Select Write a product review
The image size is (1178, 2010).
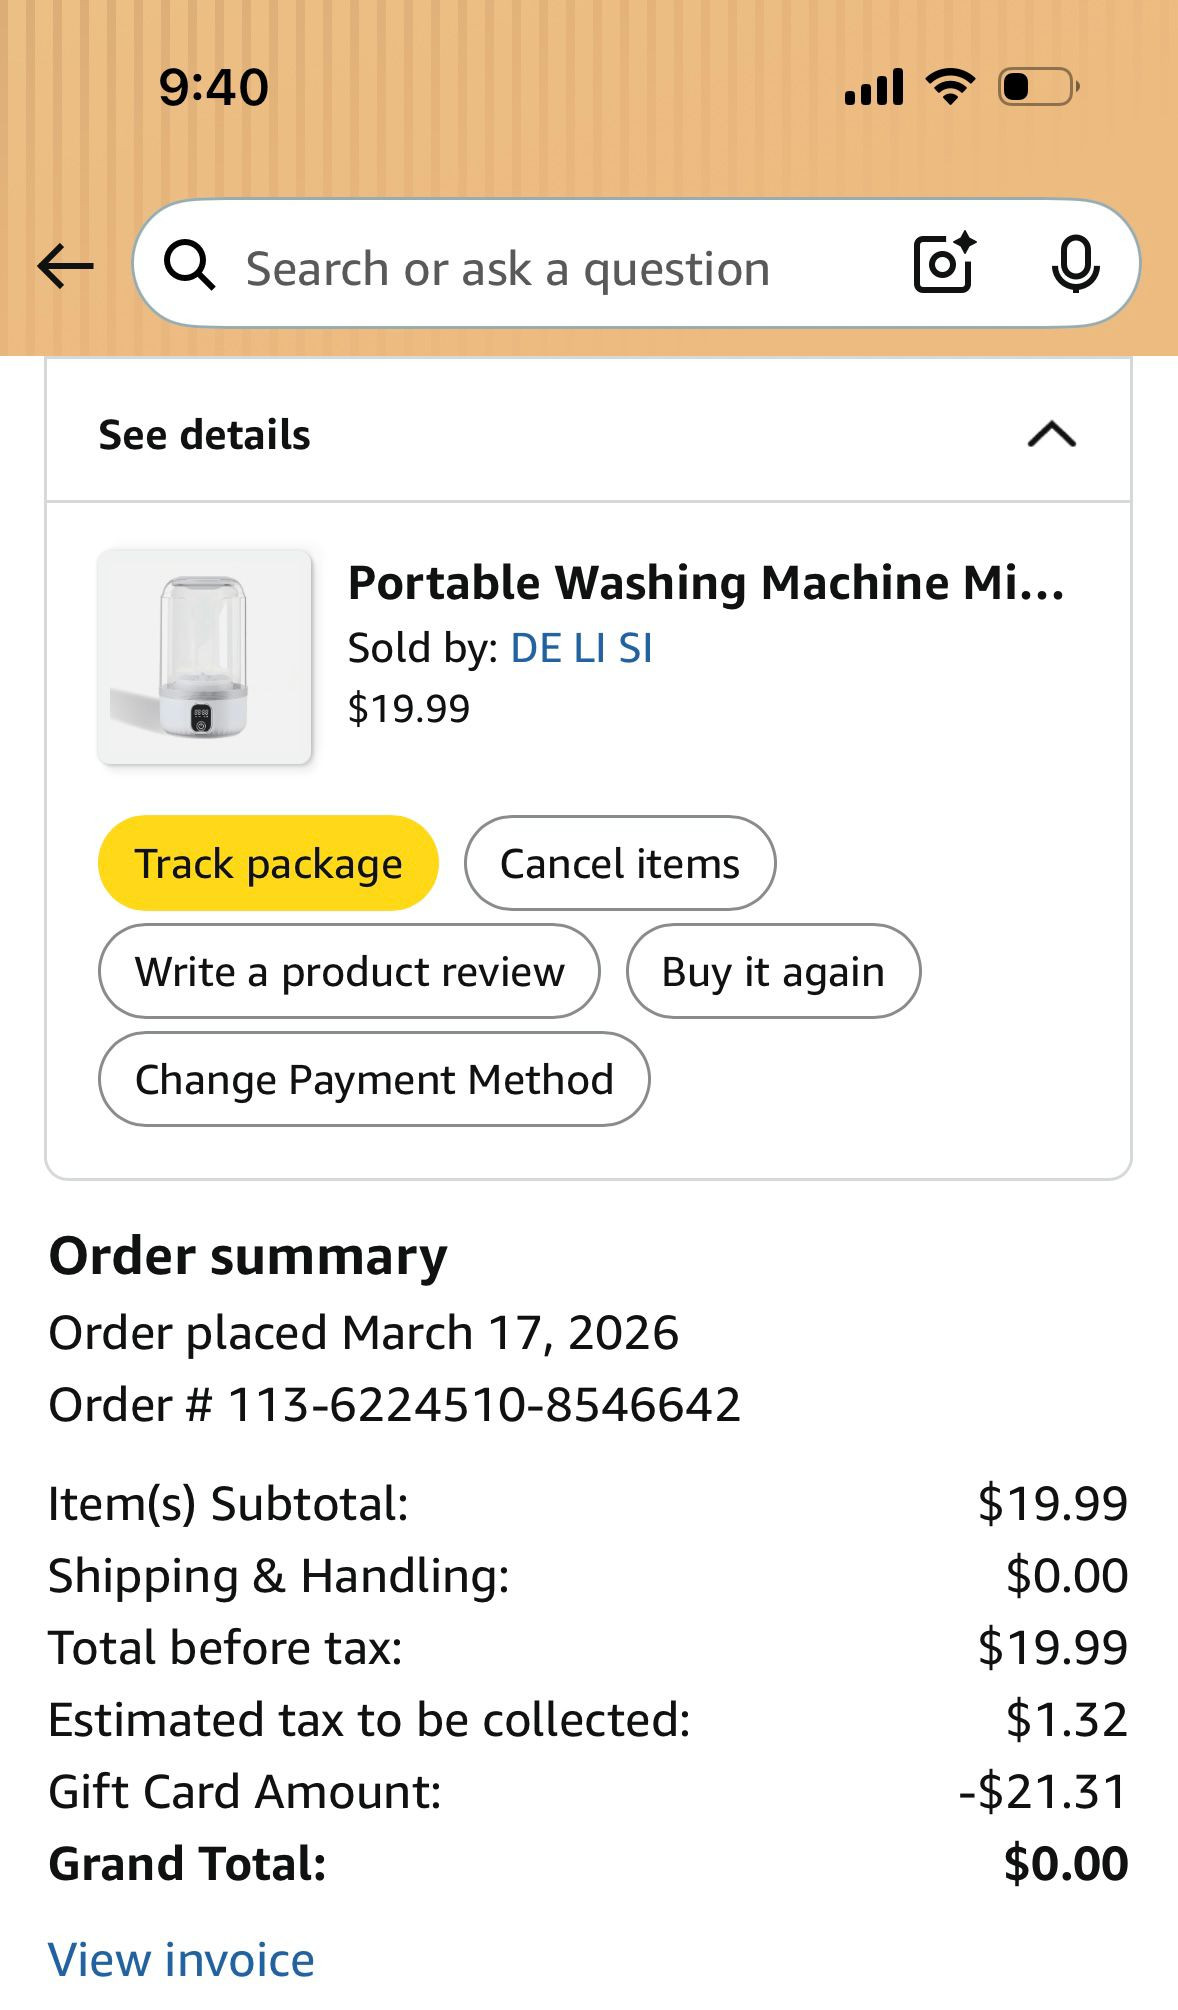tap(349, 971)
